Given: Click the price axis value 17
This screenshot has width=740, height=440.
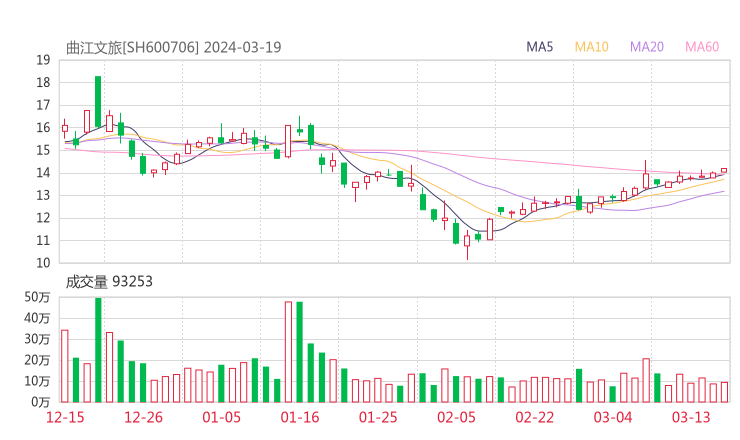Looking at the screenshot, I should [43, 105].
